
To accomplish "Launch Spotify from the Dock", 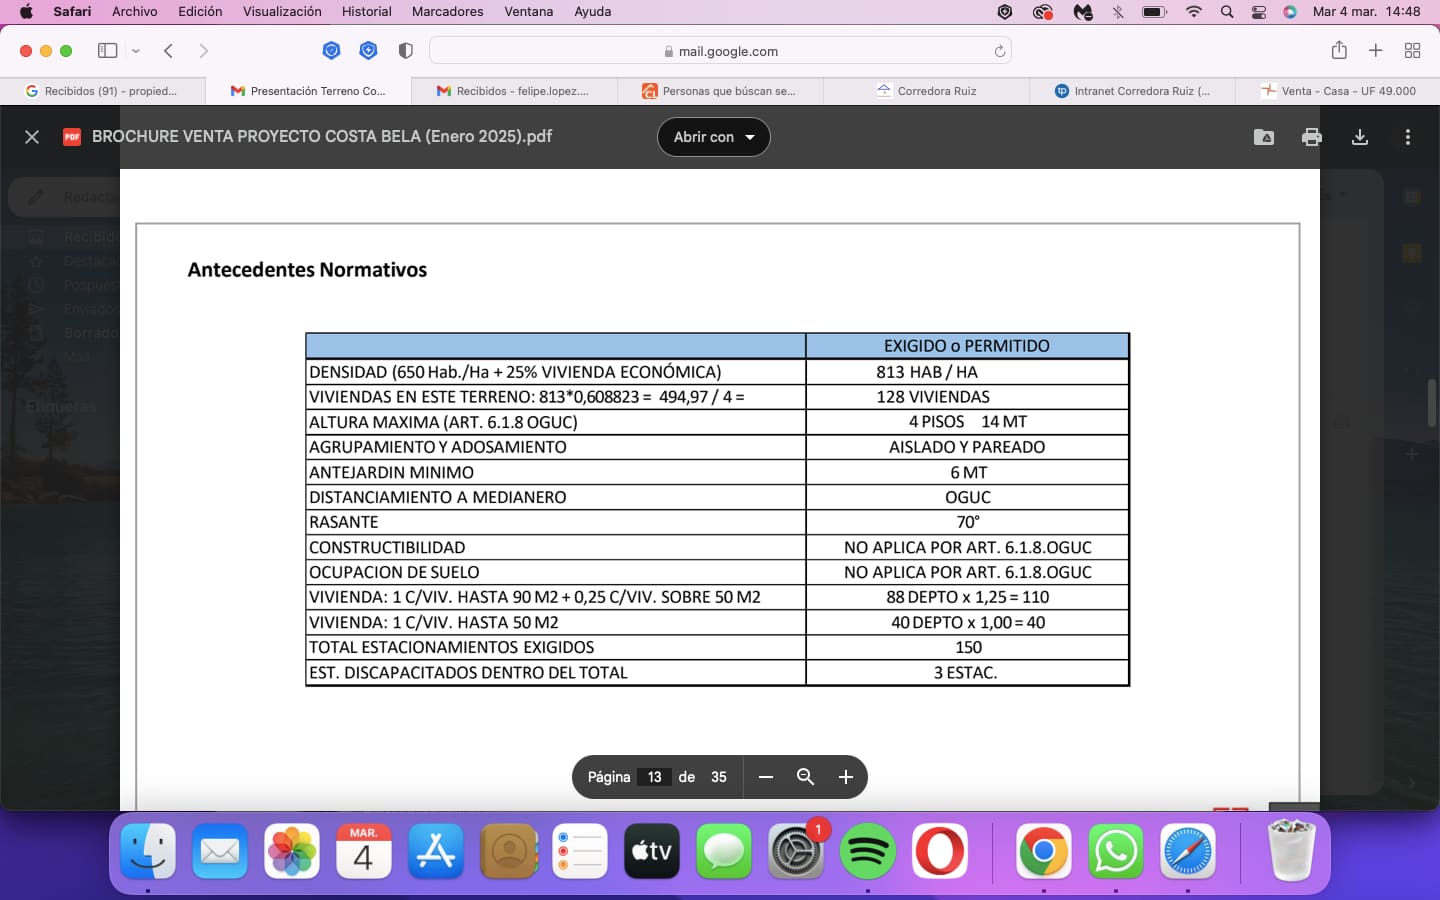I will (x=868, y=851).
